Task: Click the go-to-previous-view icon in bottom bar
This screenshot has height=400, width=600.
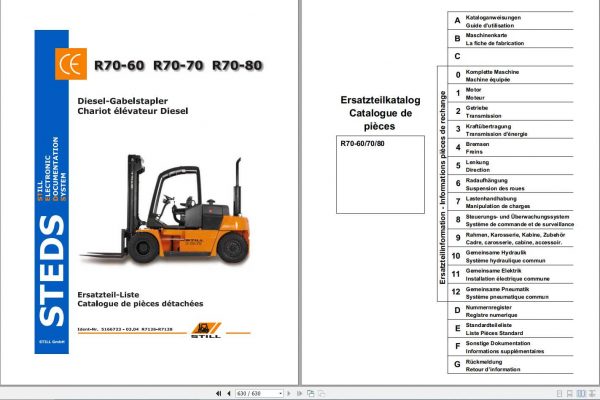Action: tap(311, 393)
